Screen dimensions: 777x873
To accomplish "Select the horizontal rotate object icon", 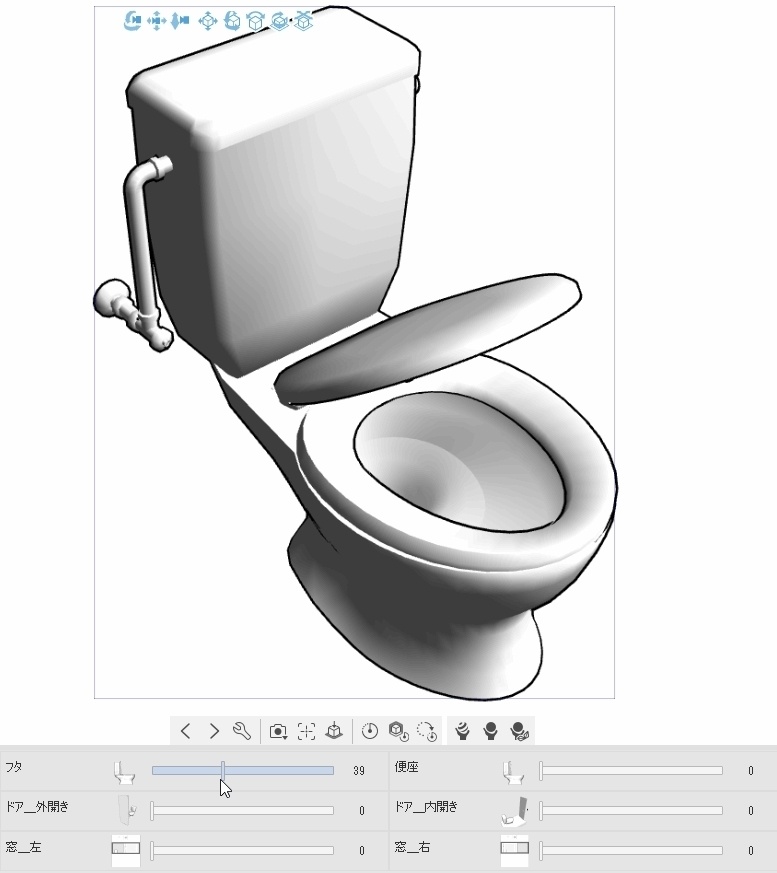I will pos(279,21).
